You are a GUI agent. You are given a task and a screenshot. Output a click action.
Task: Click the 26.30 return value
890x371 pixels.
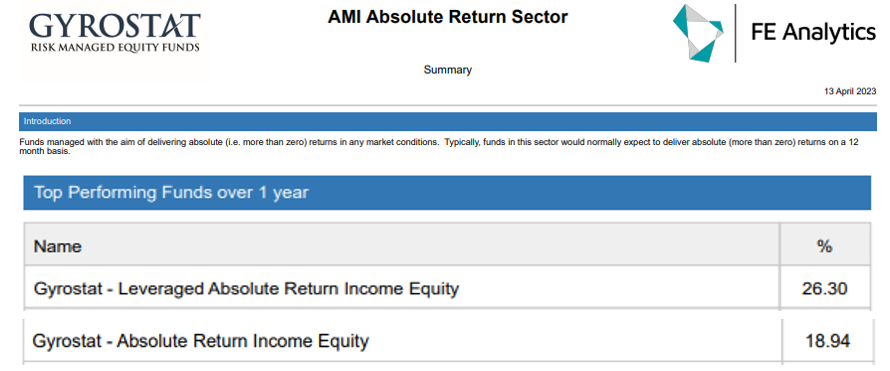(825, 289)
